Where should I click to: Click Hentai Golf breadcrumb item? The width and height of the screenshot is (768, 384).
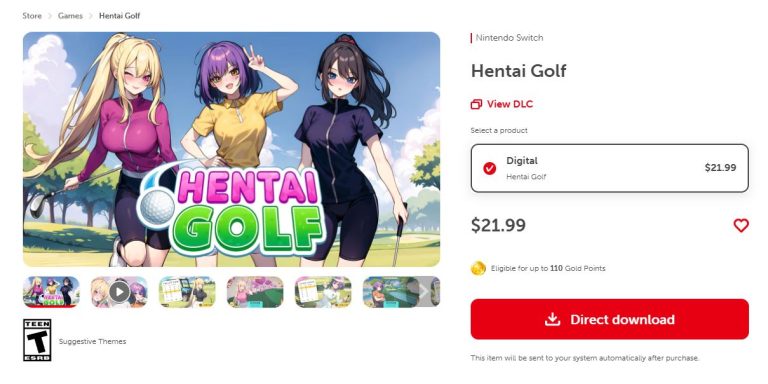[x=120, y=16]
